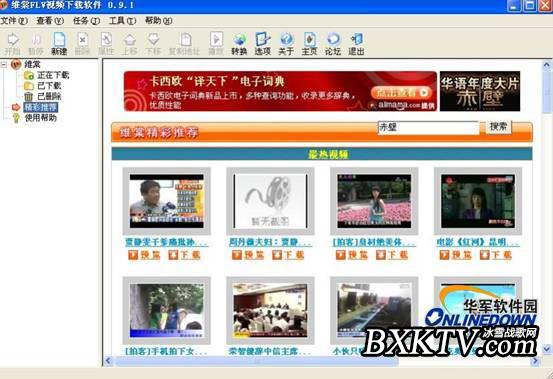Click the 搜索 search button

tap(498, 127)
